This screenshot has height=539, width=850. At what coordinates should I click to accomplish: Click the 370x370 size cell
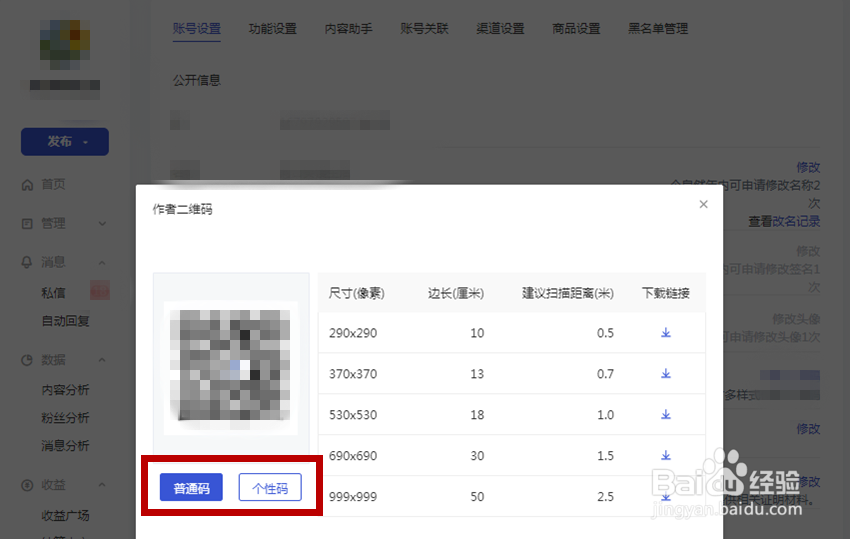(353, 374)
